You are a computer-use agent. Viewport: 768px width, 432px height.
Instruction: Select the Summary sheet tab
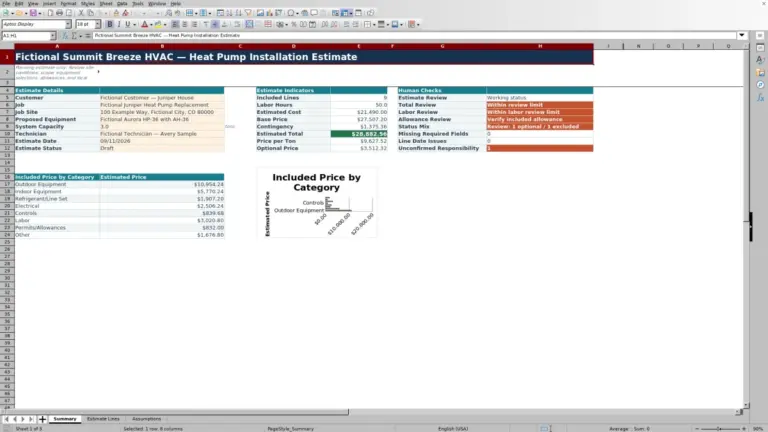[x=65, y=419]
